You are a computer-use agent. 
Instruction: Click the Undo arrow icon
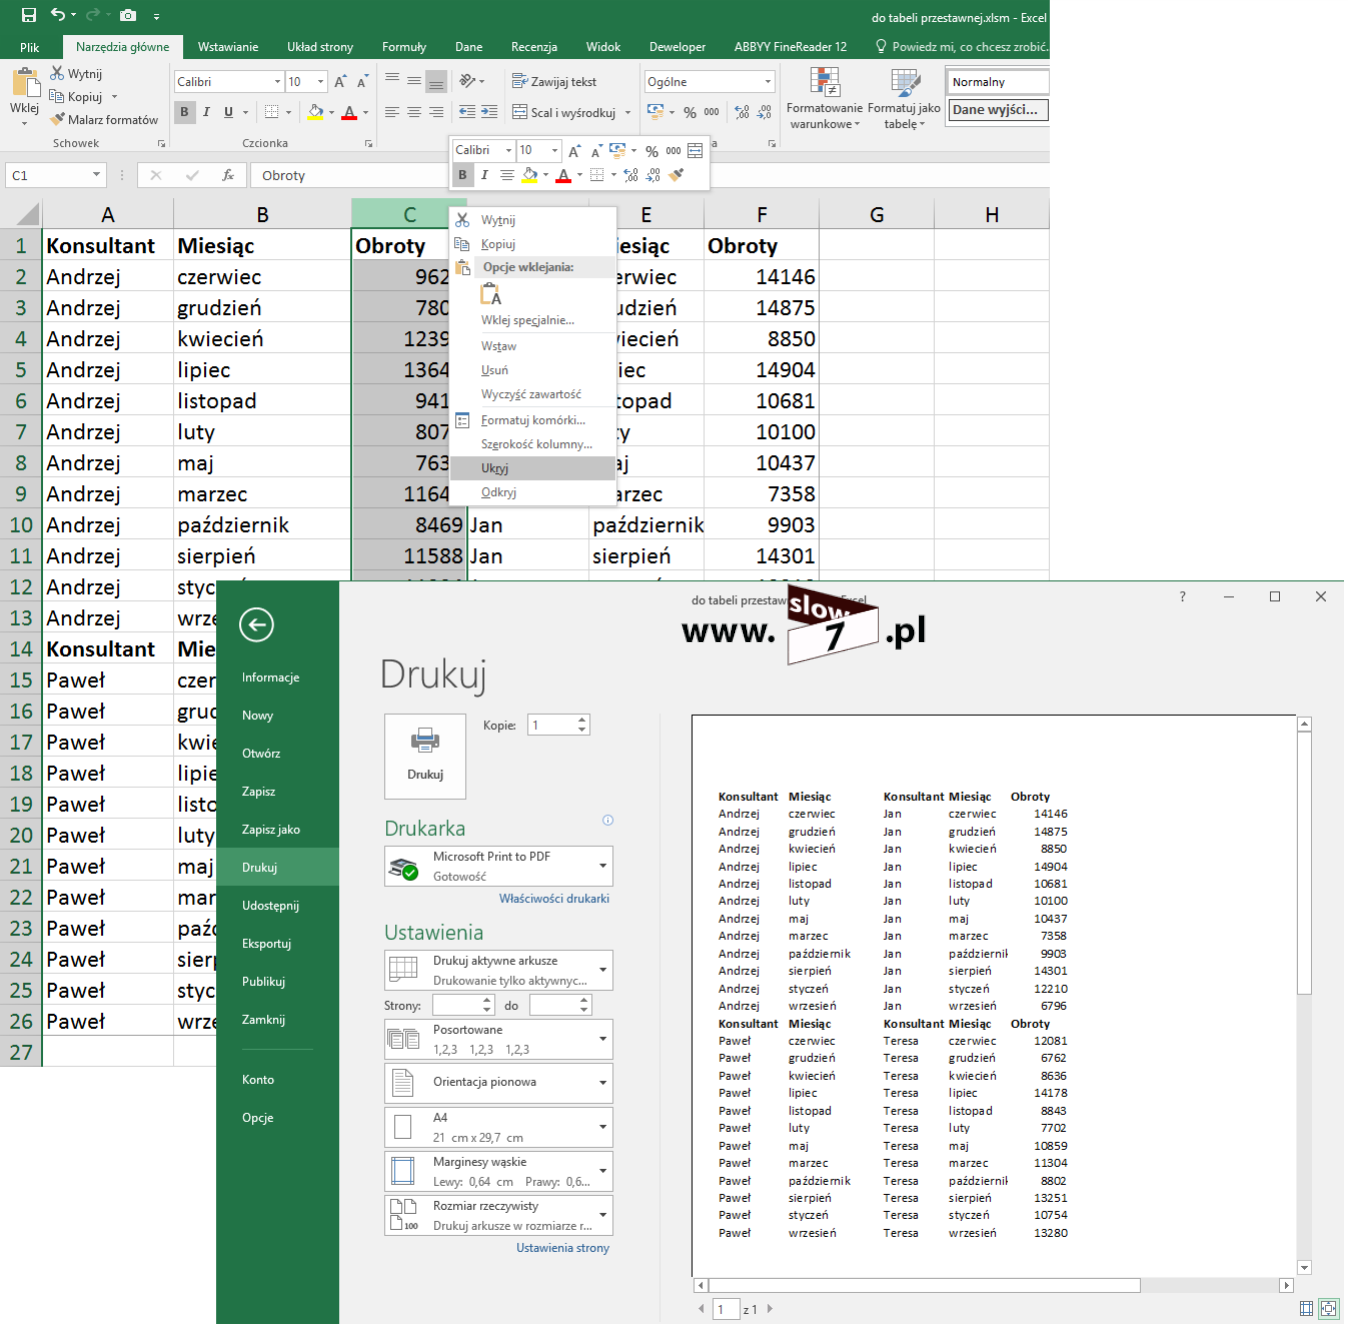(x=58, y=15)
